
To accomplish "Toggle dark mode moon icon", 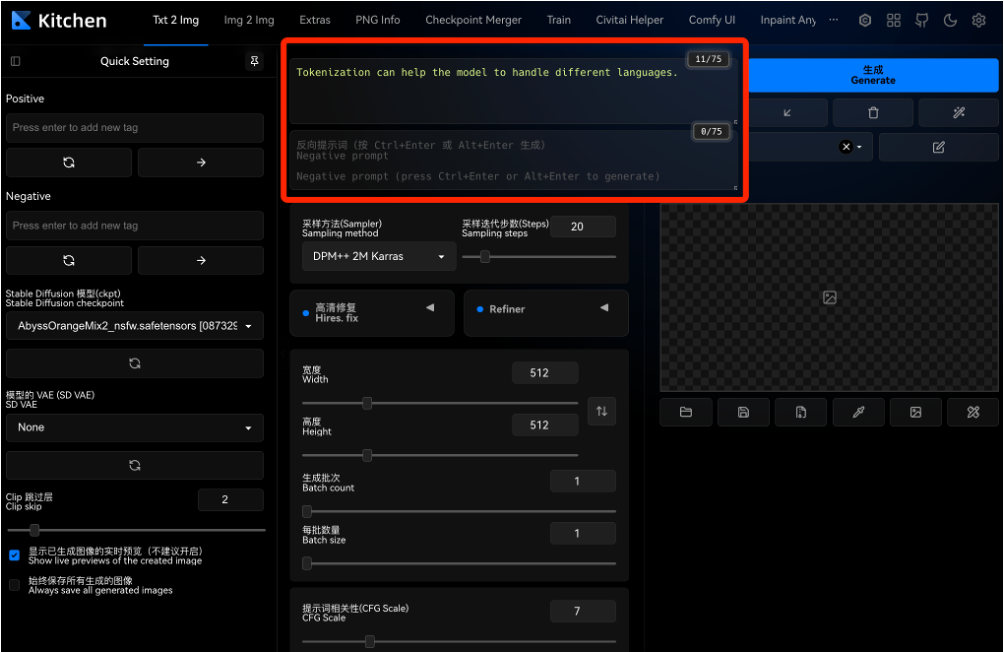I will 950,20.
